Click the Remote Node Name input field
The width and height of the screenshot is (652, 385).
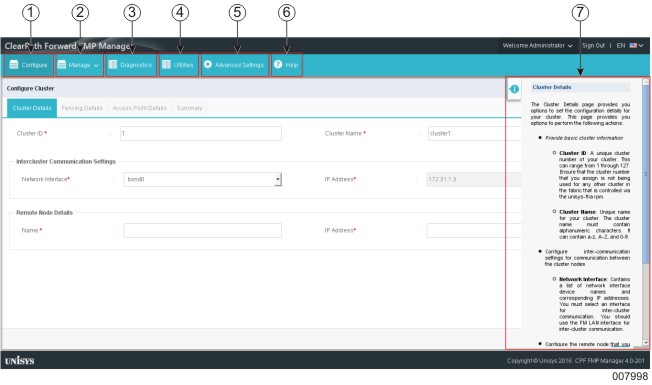(202, 230)
